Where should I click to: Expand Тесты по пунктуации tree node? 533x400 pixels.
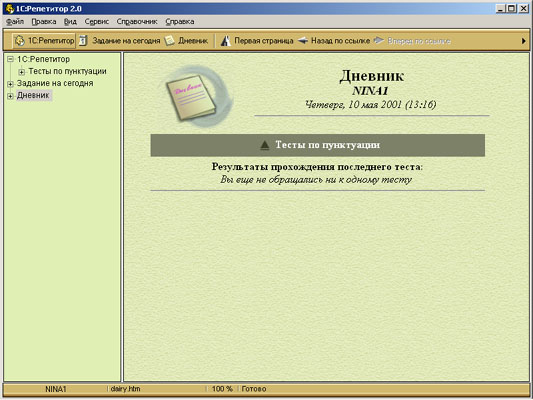point(21,72)
